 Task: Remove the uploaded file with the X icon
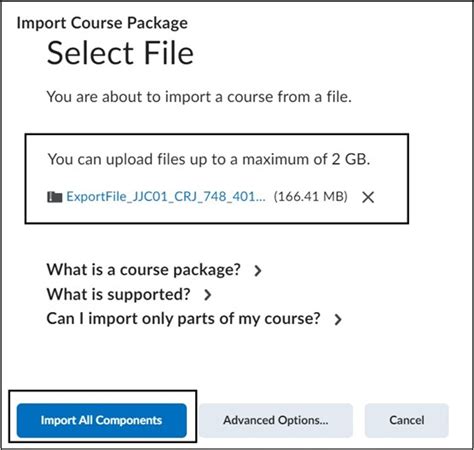click(368, 197)
